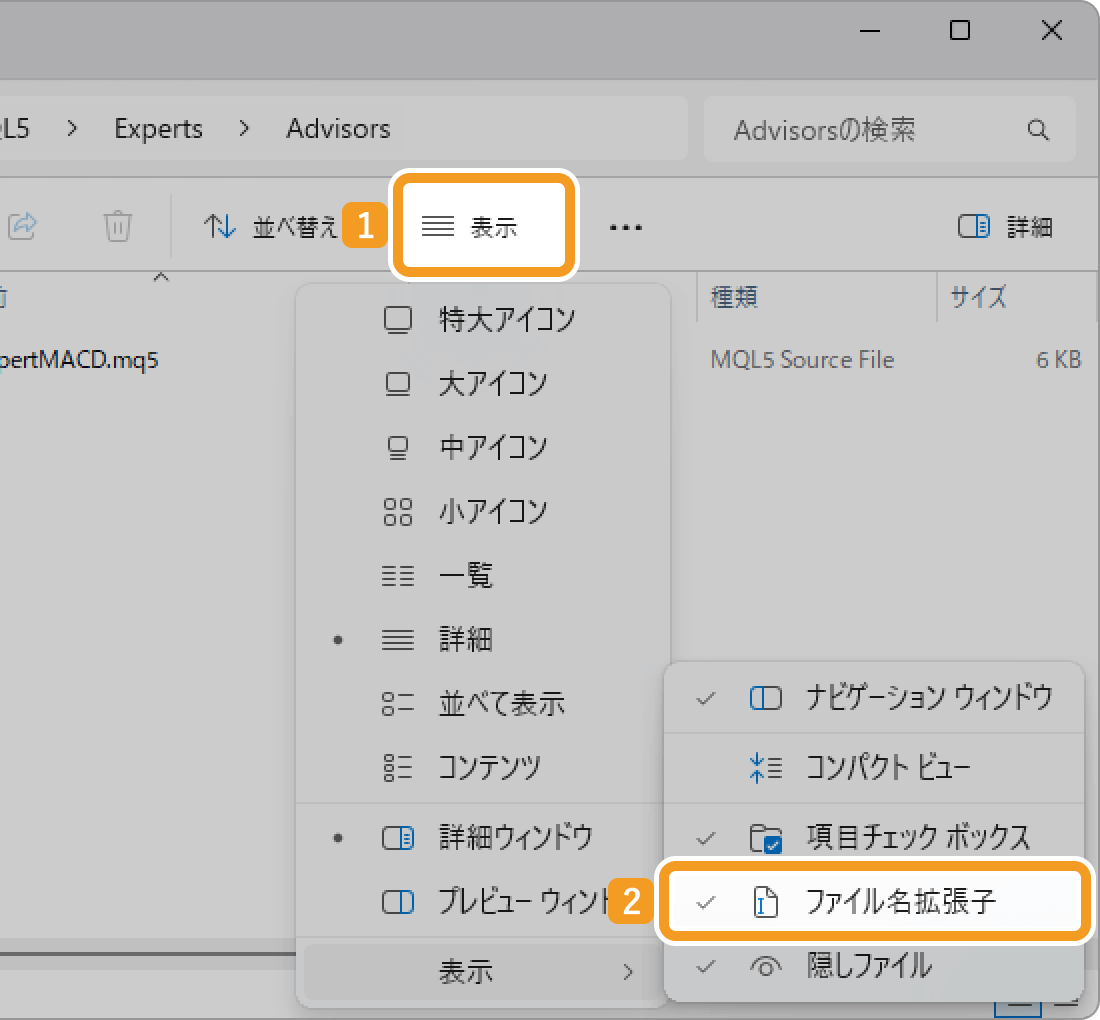Screen dimensions: 1100x1020
Task: Open the three-dots more options menu
Action: click(625, 227)
